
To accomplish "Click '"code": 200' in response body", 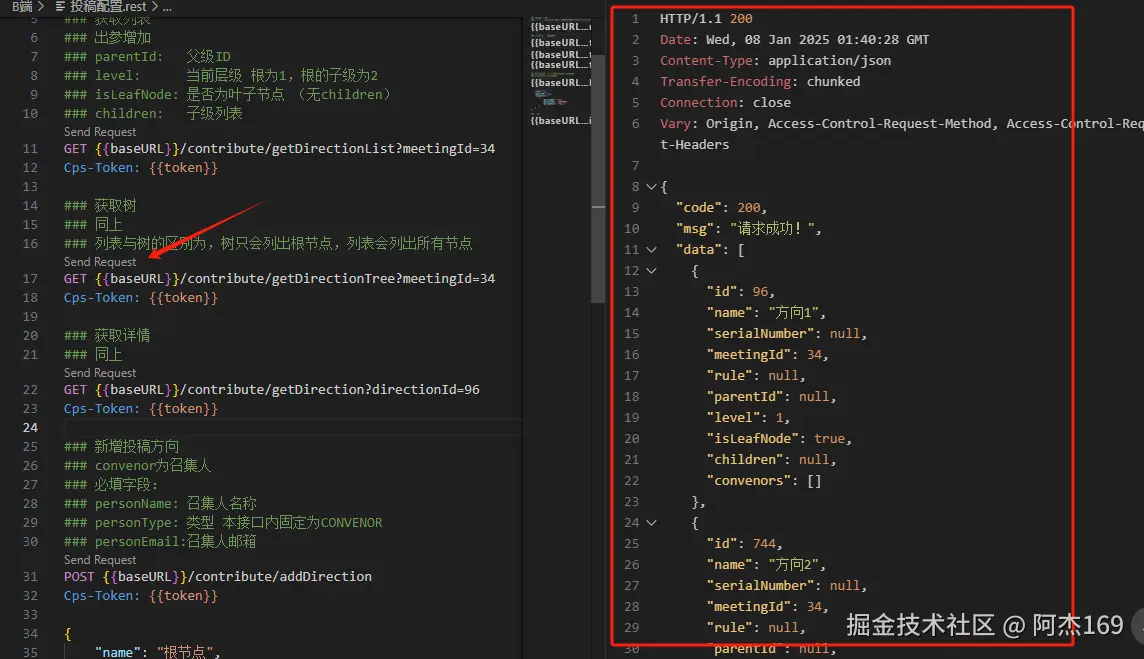I will pos(721,207).
